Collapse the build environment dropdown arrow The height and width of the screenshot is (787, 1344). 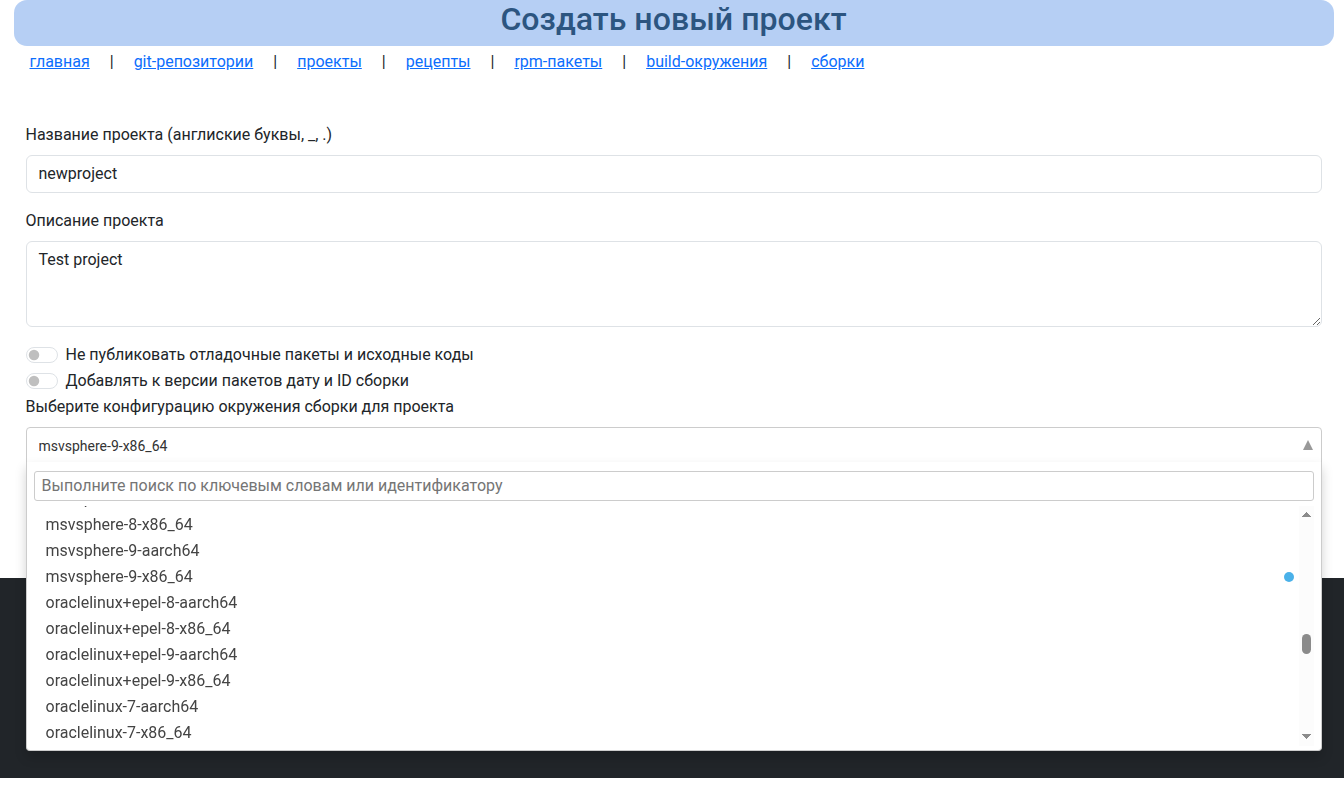tap(1306, 445)
